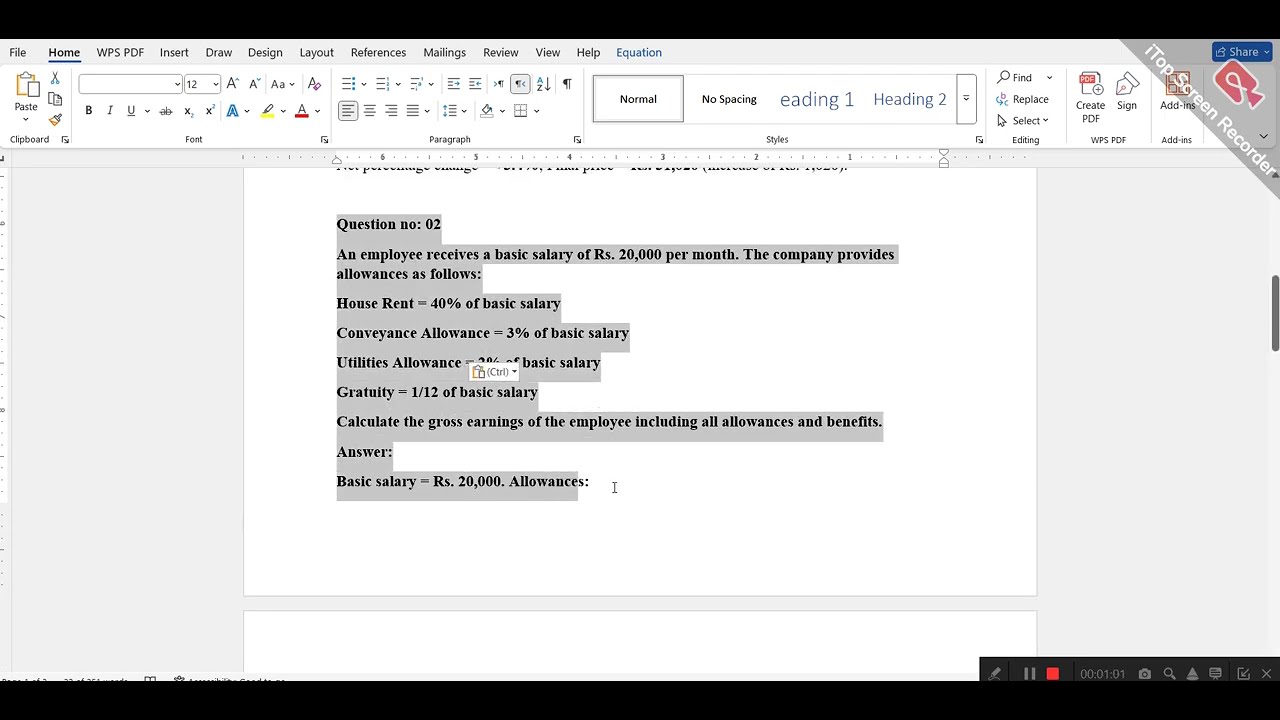Click the Sign icon in WPS PDF group
Image resolution: width=1280 pixels, height=720 pixels.
[x=1127, y=92]
